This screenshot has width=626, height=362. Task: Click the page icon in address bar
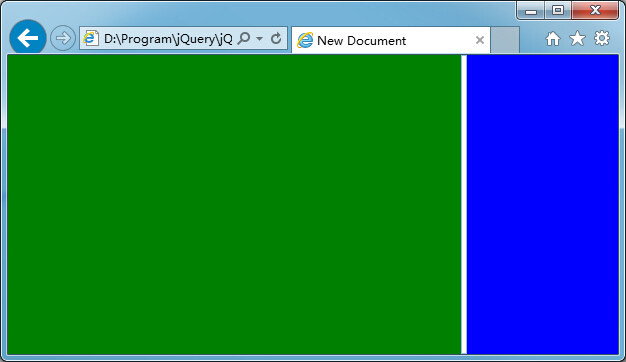[x=91, y=38]
